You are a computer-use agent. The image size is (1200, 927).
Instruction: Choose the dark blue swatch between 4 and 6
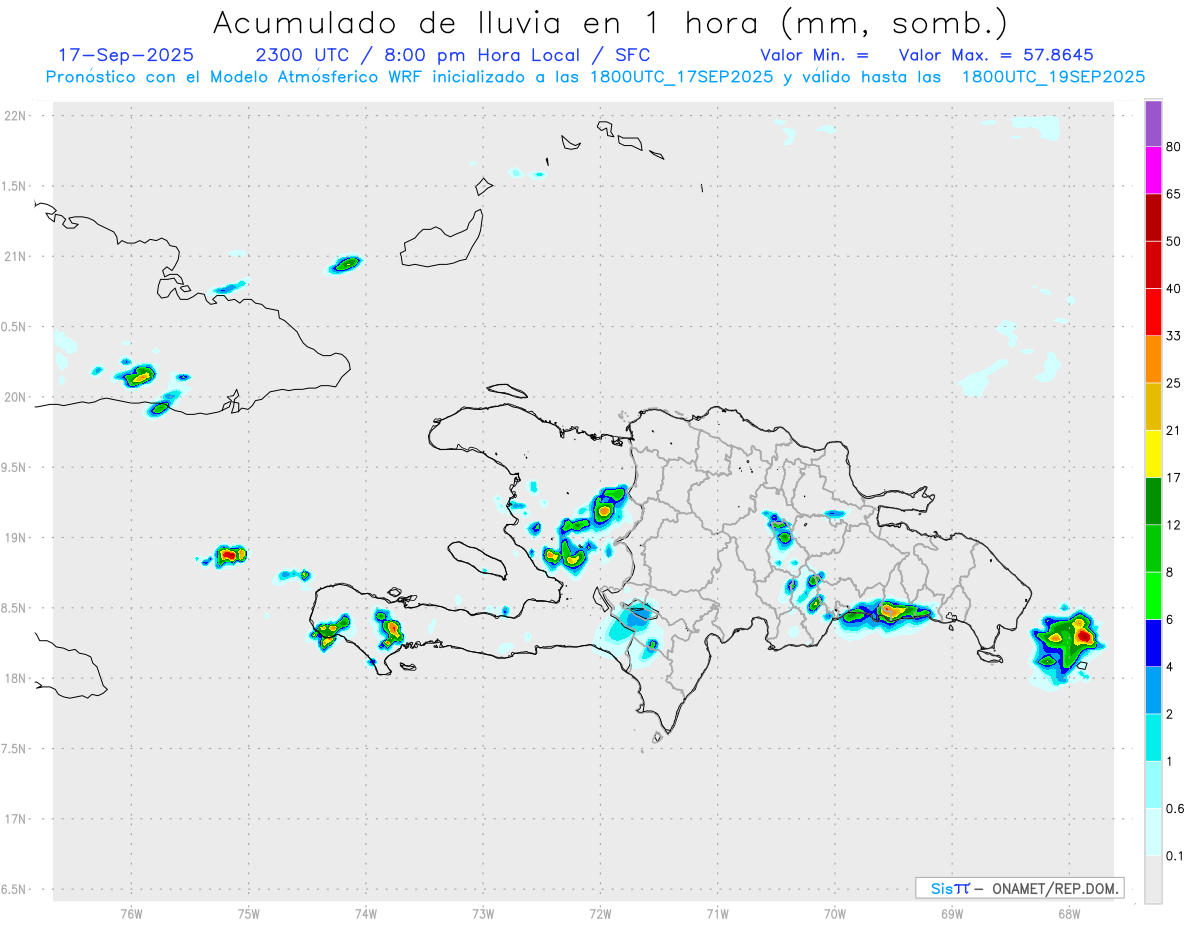tap(1153, 643)
